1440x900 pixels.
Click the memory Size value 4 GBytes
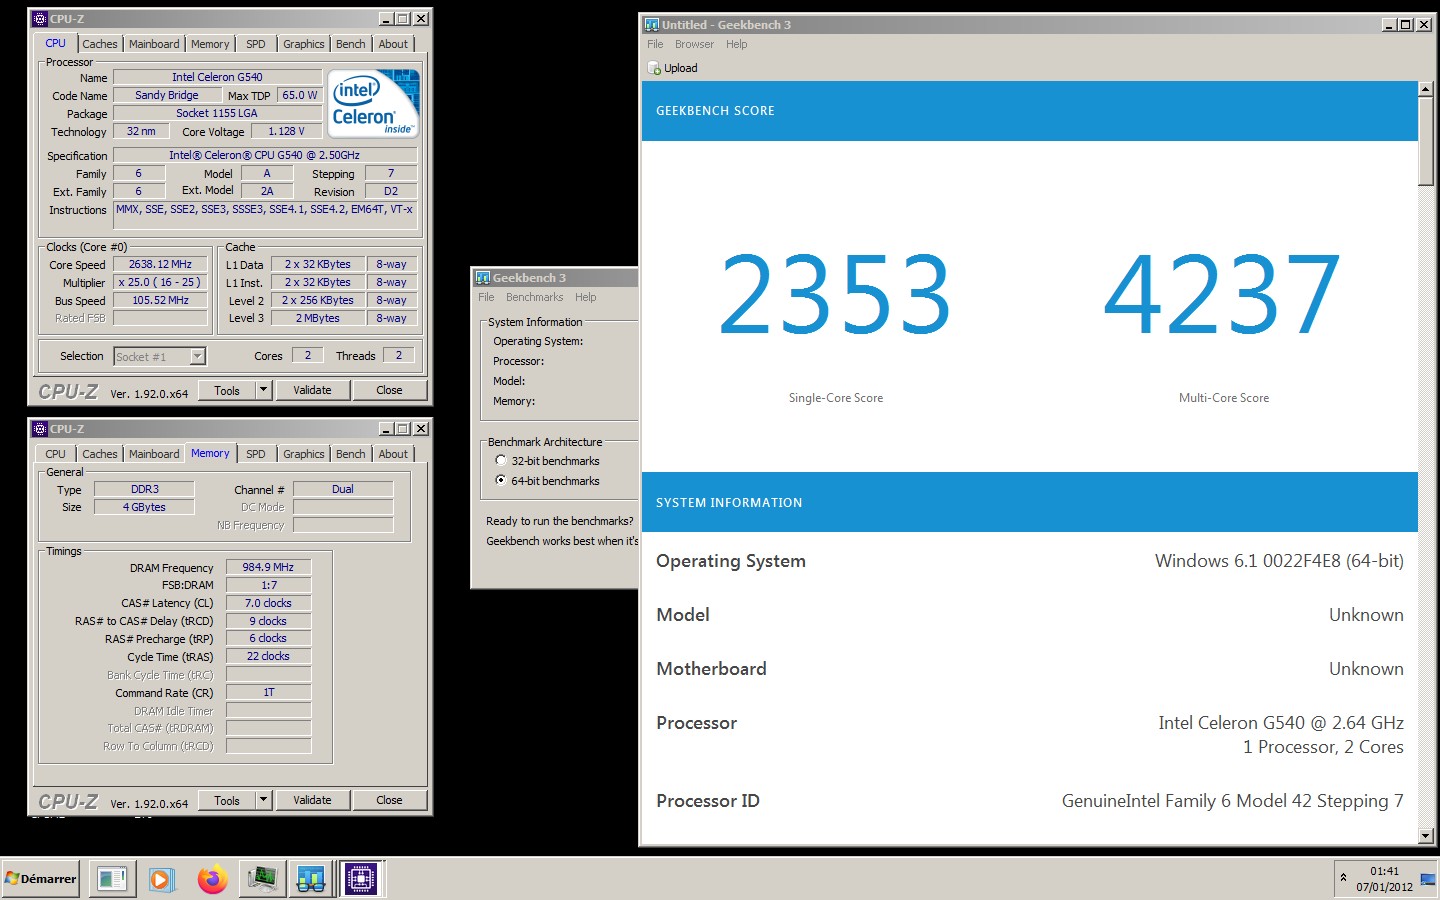(x=144, y=507)
